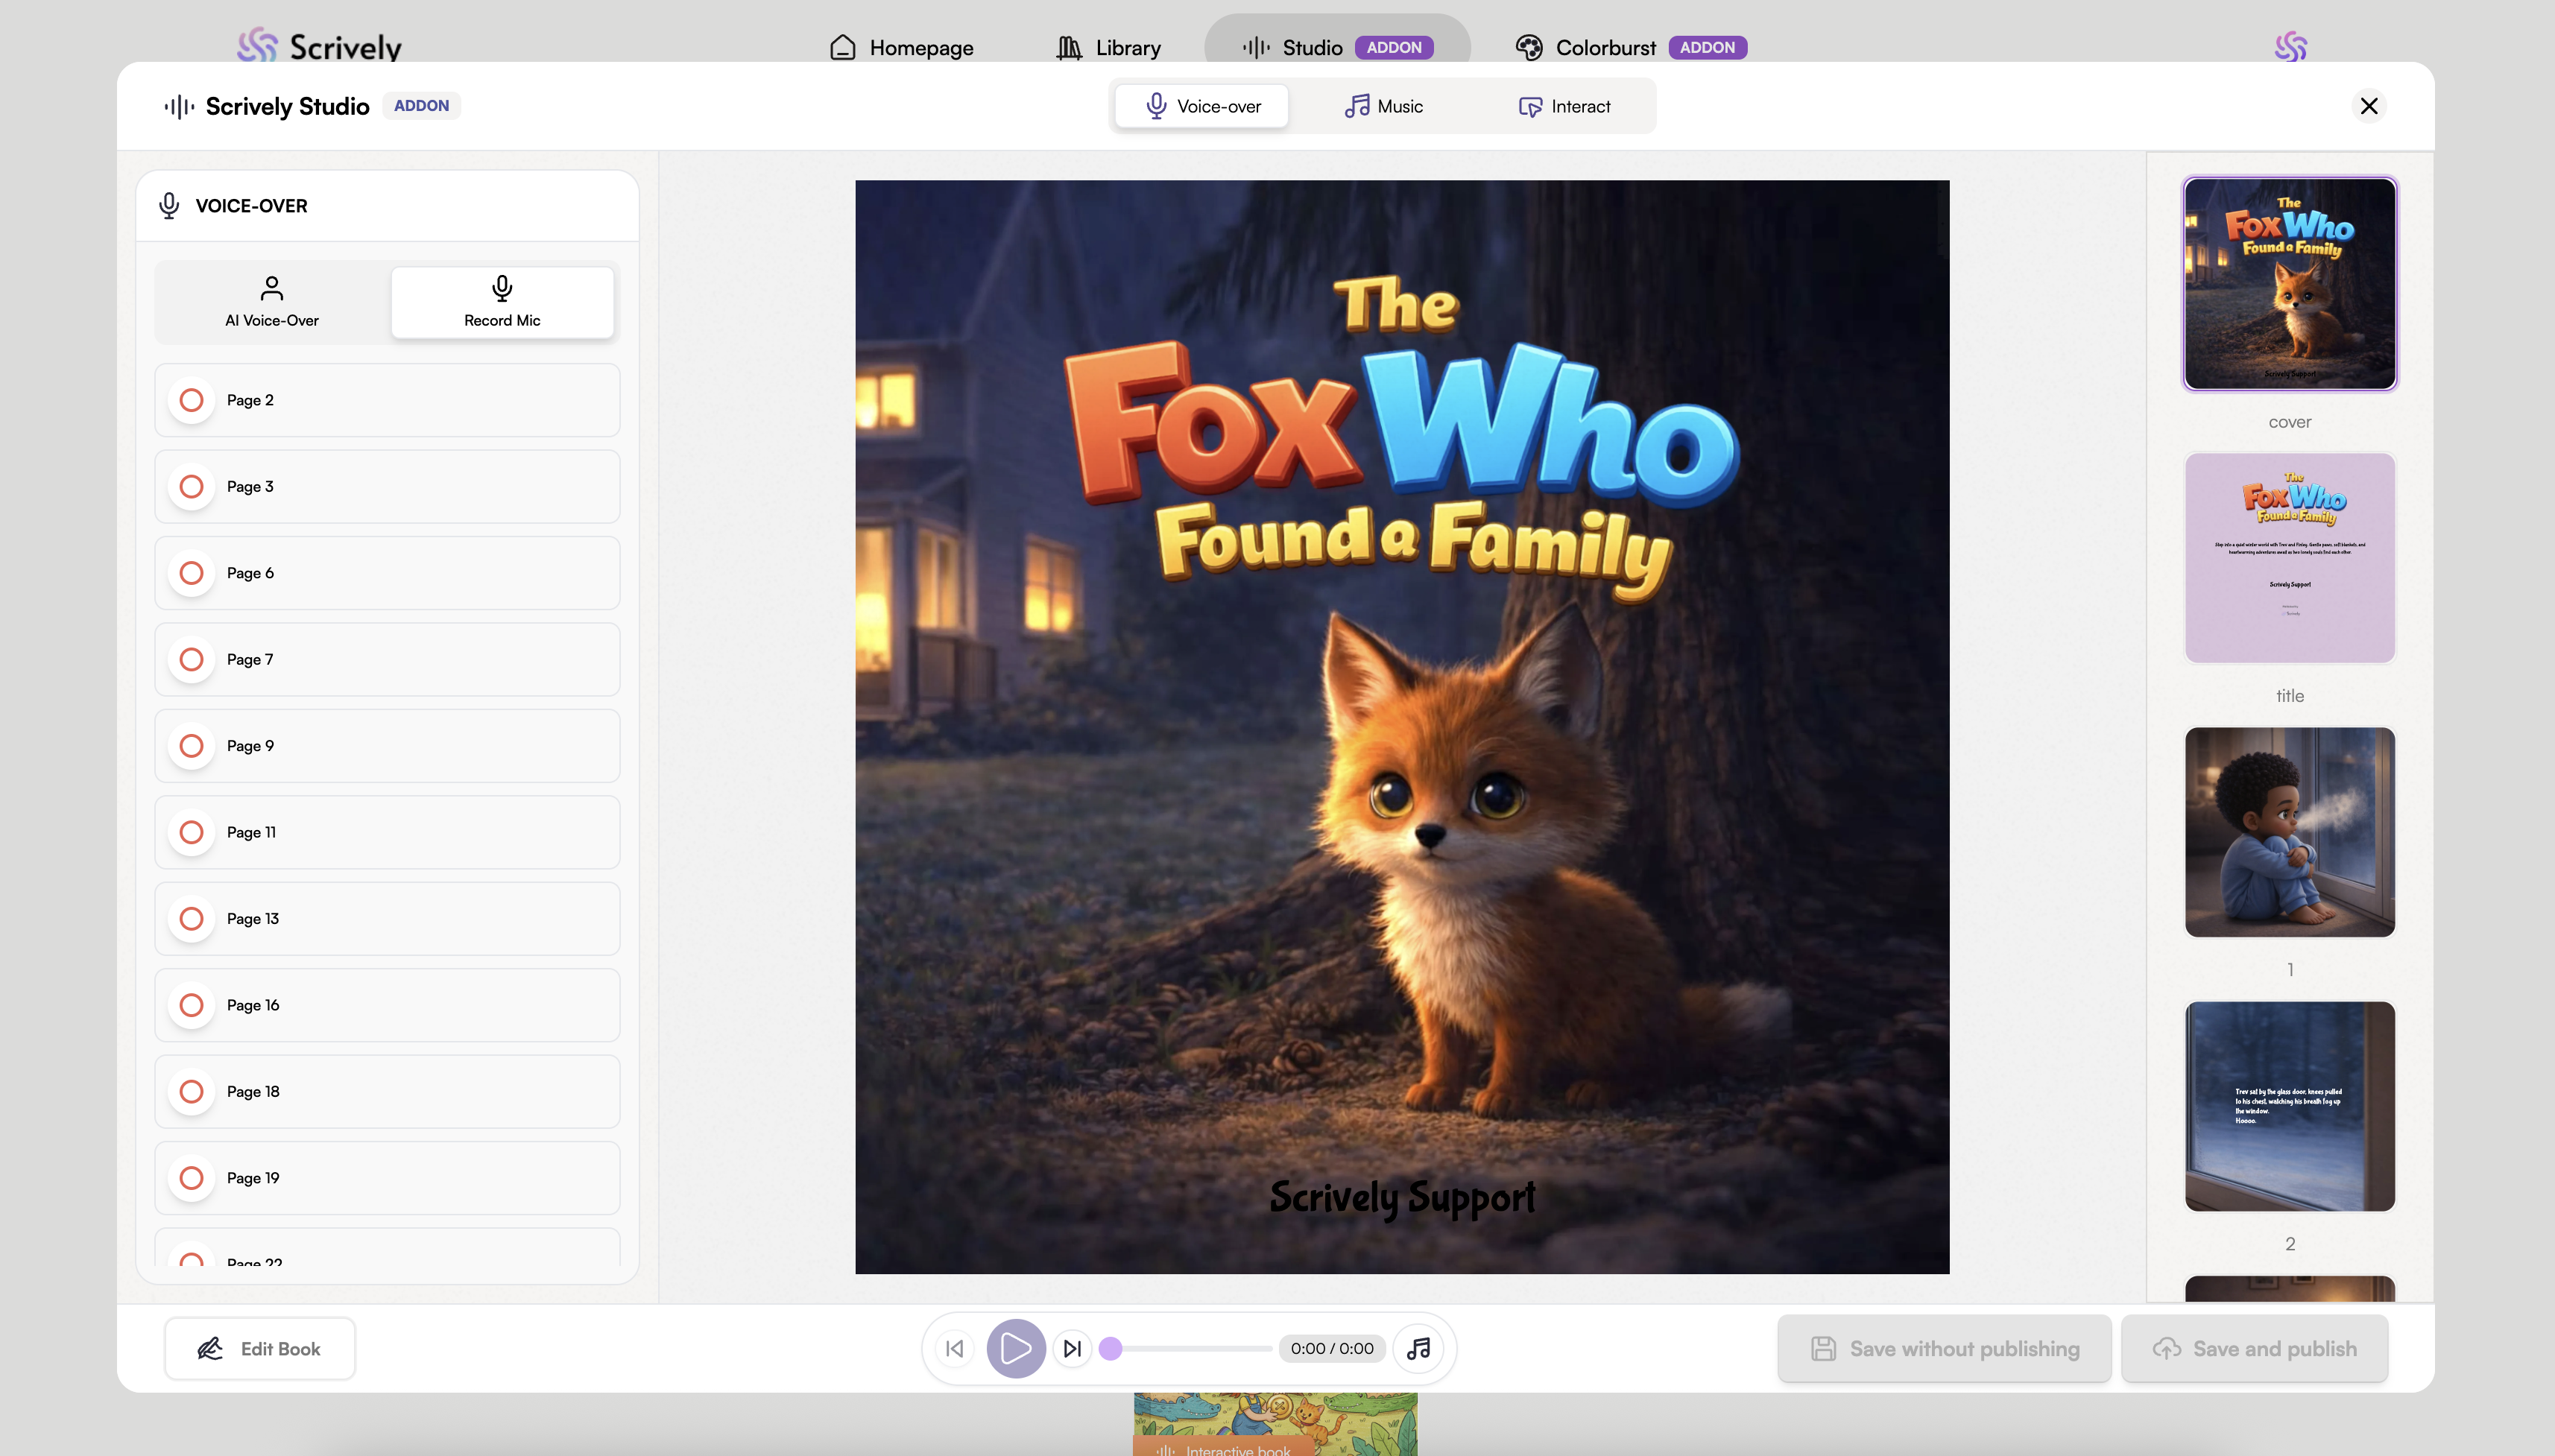Click the music note icon in the player
The image size is (2555, 1456).
(x=1418, y=1348)
